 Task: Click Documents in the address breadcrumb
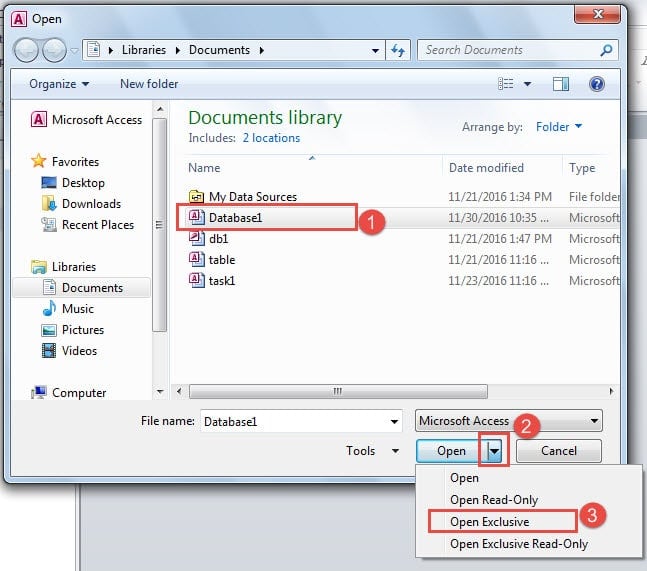[219, 50]
